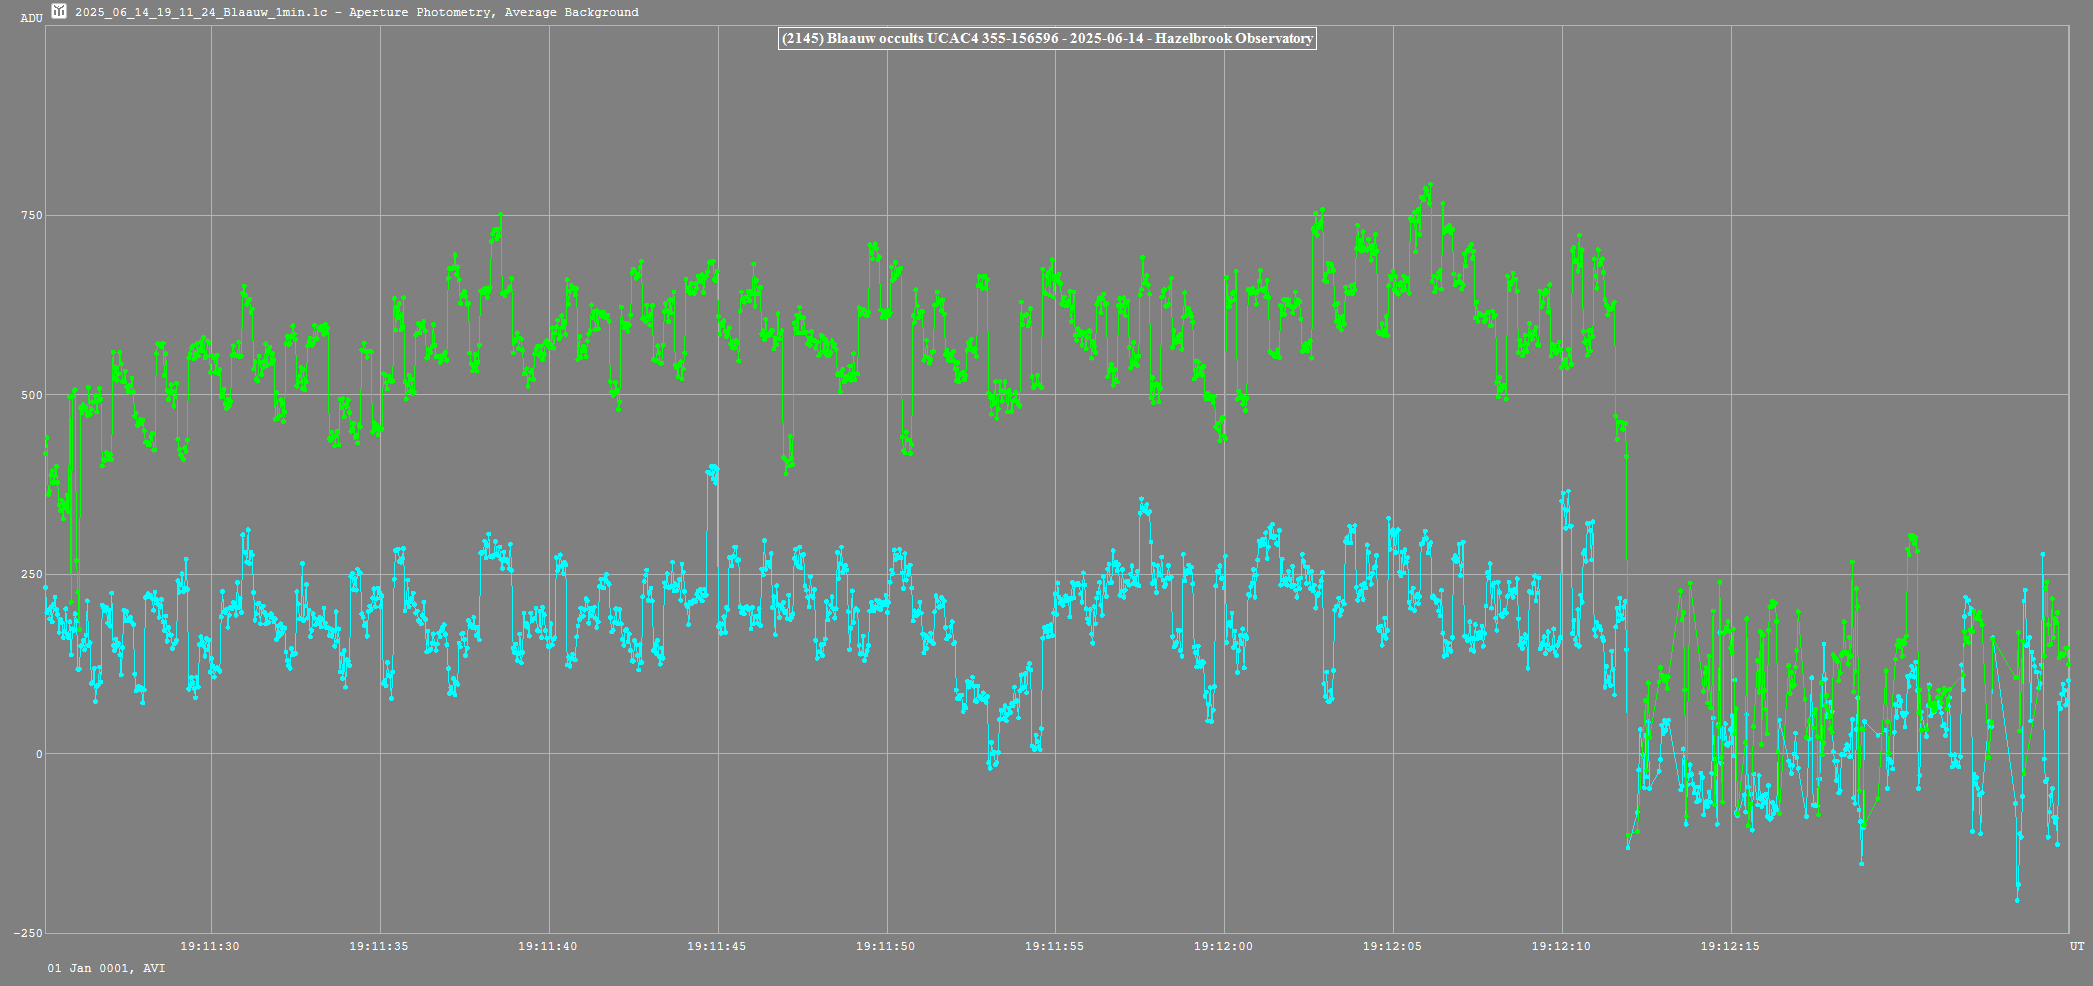This screenshot has width=2093, height=986.
Task: Select the 19:11:45 time axis label
Action: point(717,946)
